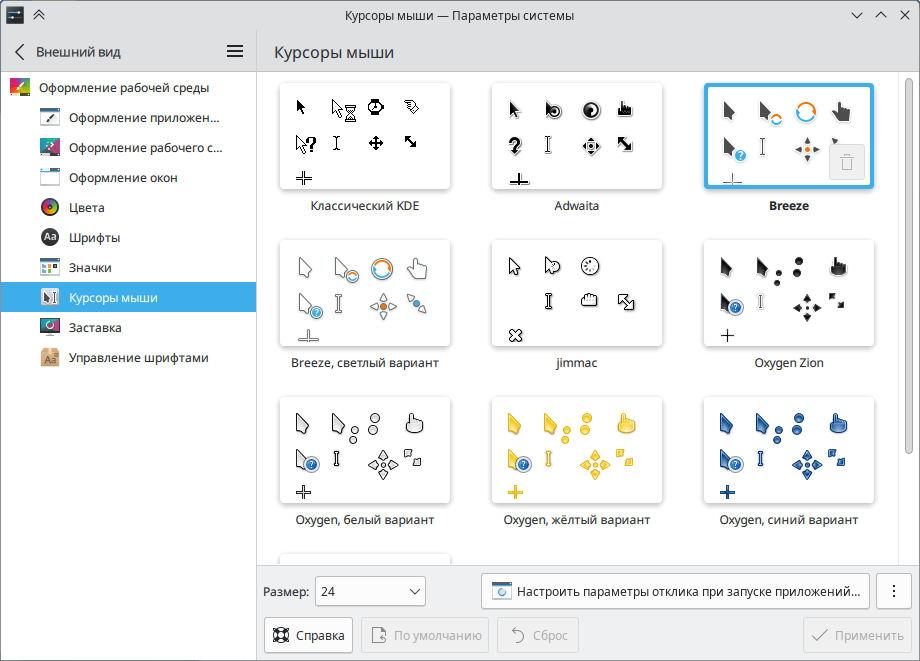The height and width of the screenshot is (661, 920).
Task: Click the Сброс button
Action: click(x=538, y=635)
